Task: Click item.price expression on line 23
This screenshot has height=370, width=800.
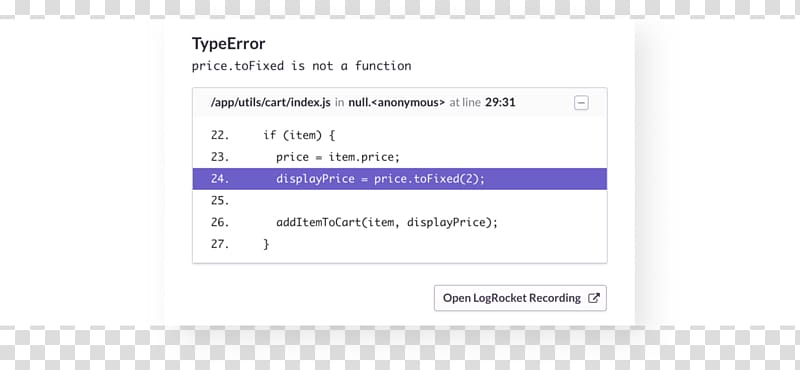Action: [361, 157]
